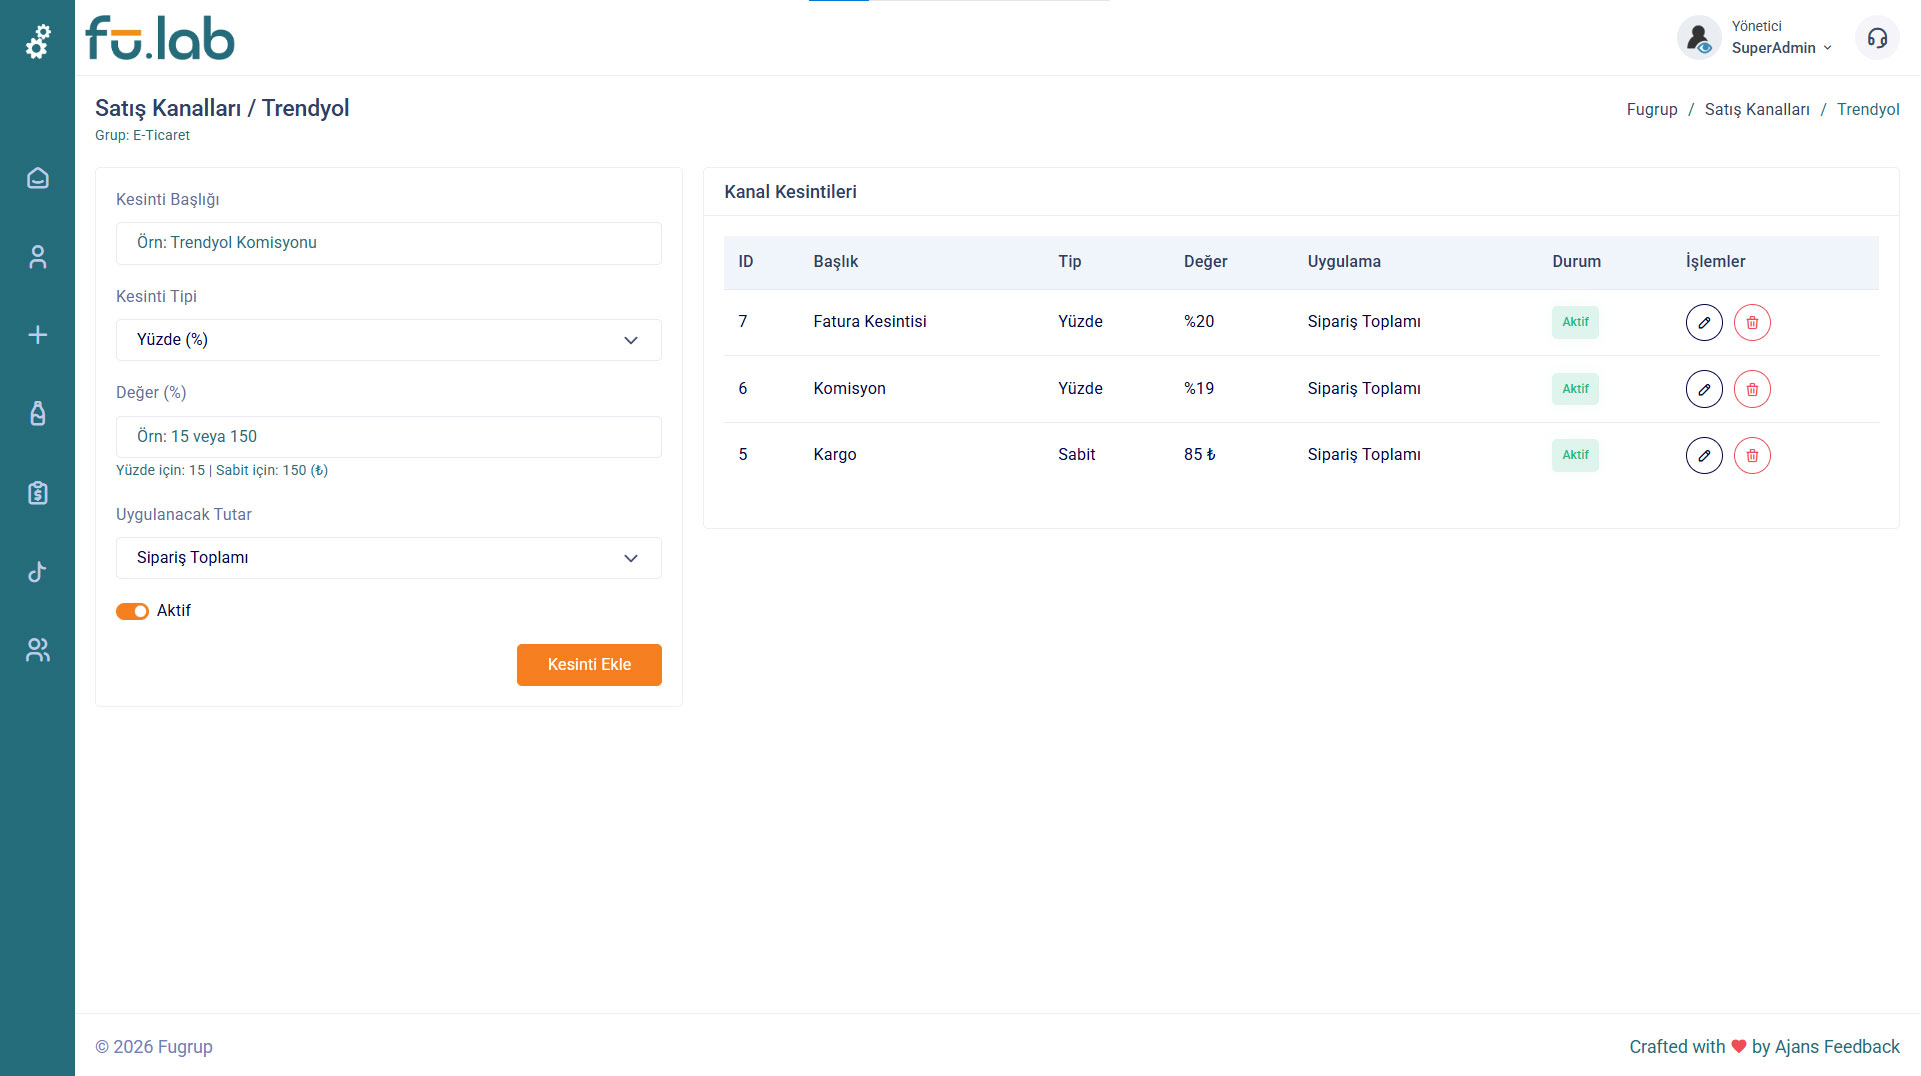Select the Kargo title cell
Screen dimensions: 1921x1076
coord(835,455)
